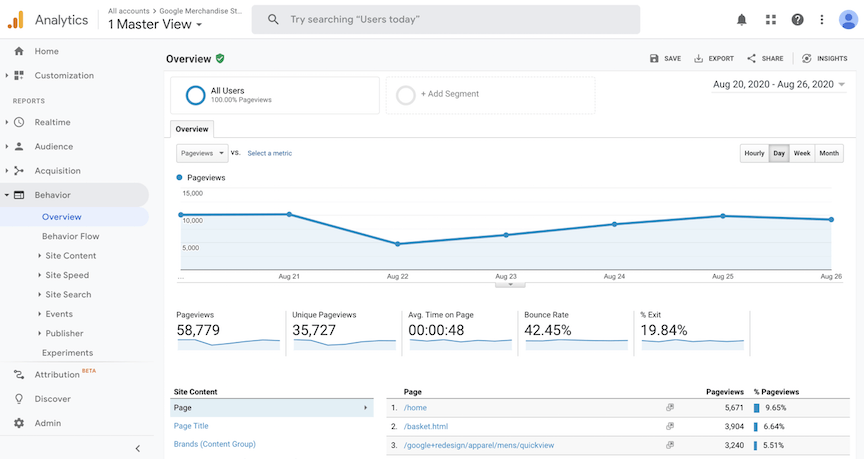Viewport: 864px width, 459px height.
Task: Click the Insights icon
Action: coord(807,58)
